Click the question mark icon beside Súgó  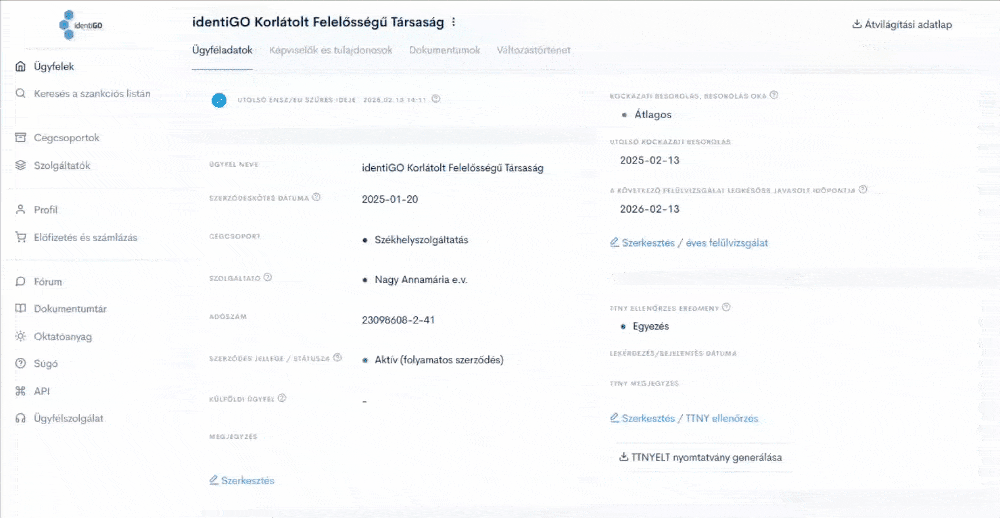coord(20,364)
